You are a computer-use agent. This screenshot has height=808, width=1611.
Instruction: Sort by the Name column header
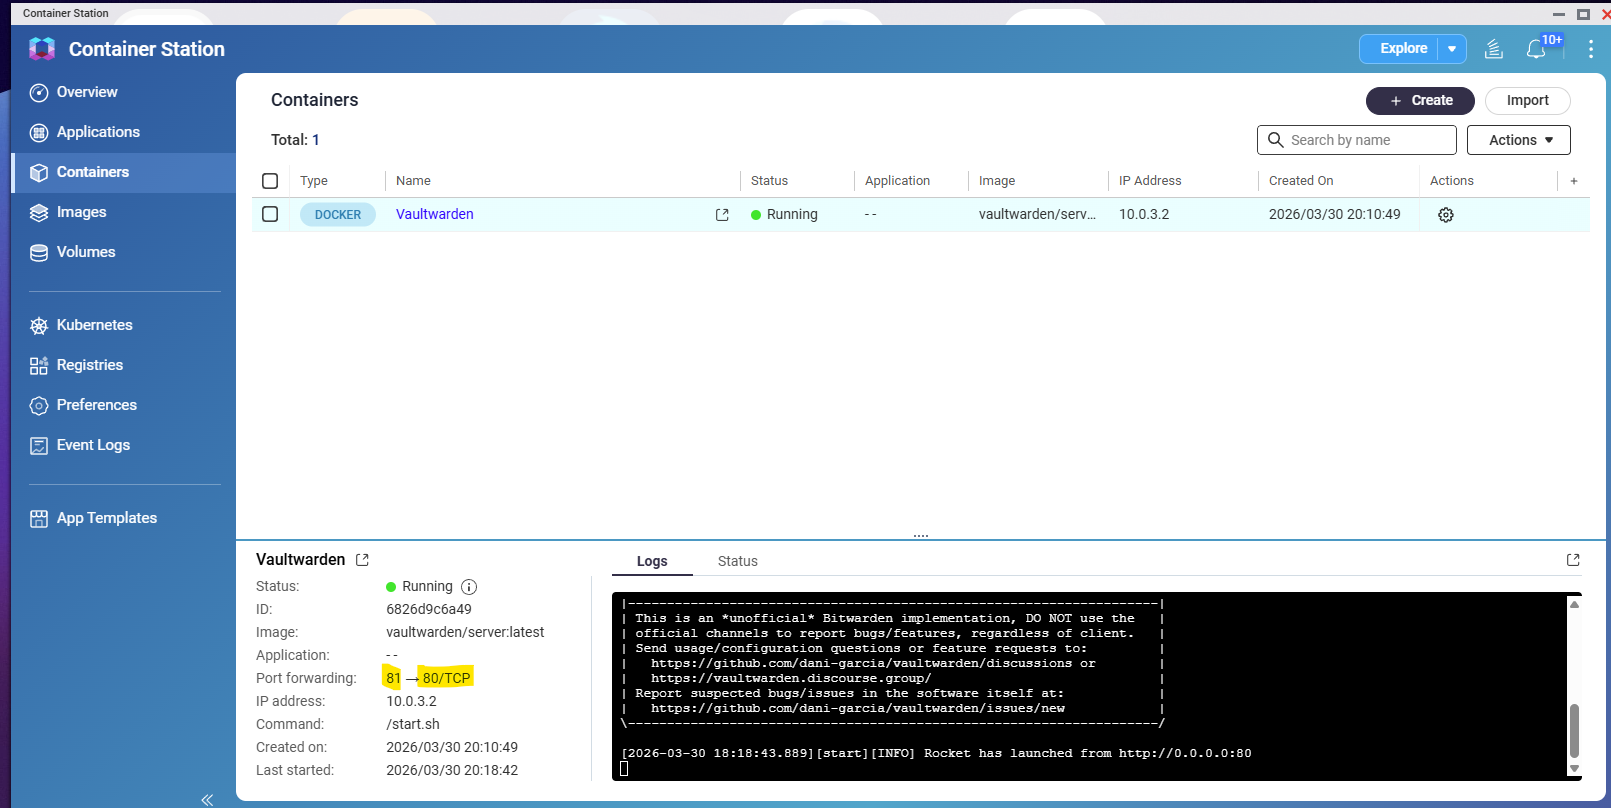point(413,181)
